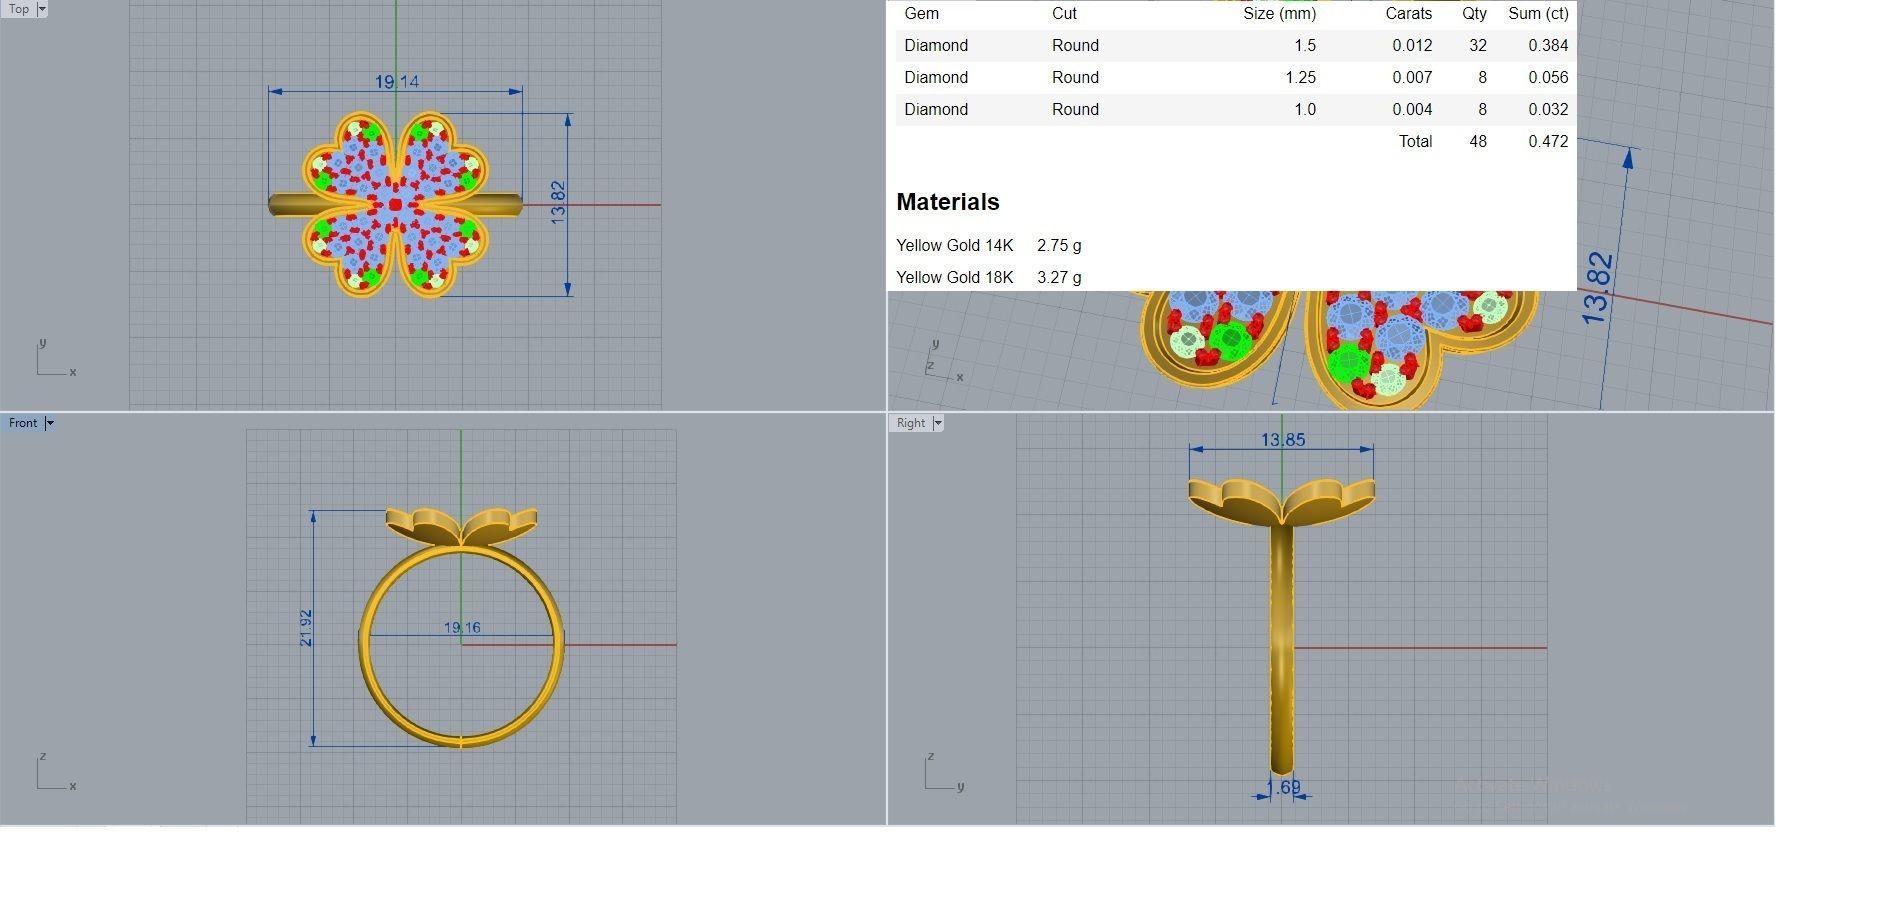
Task: Click the Cut column header
Action: click(1064, 14)
